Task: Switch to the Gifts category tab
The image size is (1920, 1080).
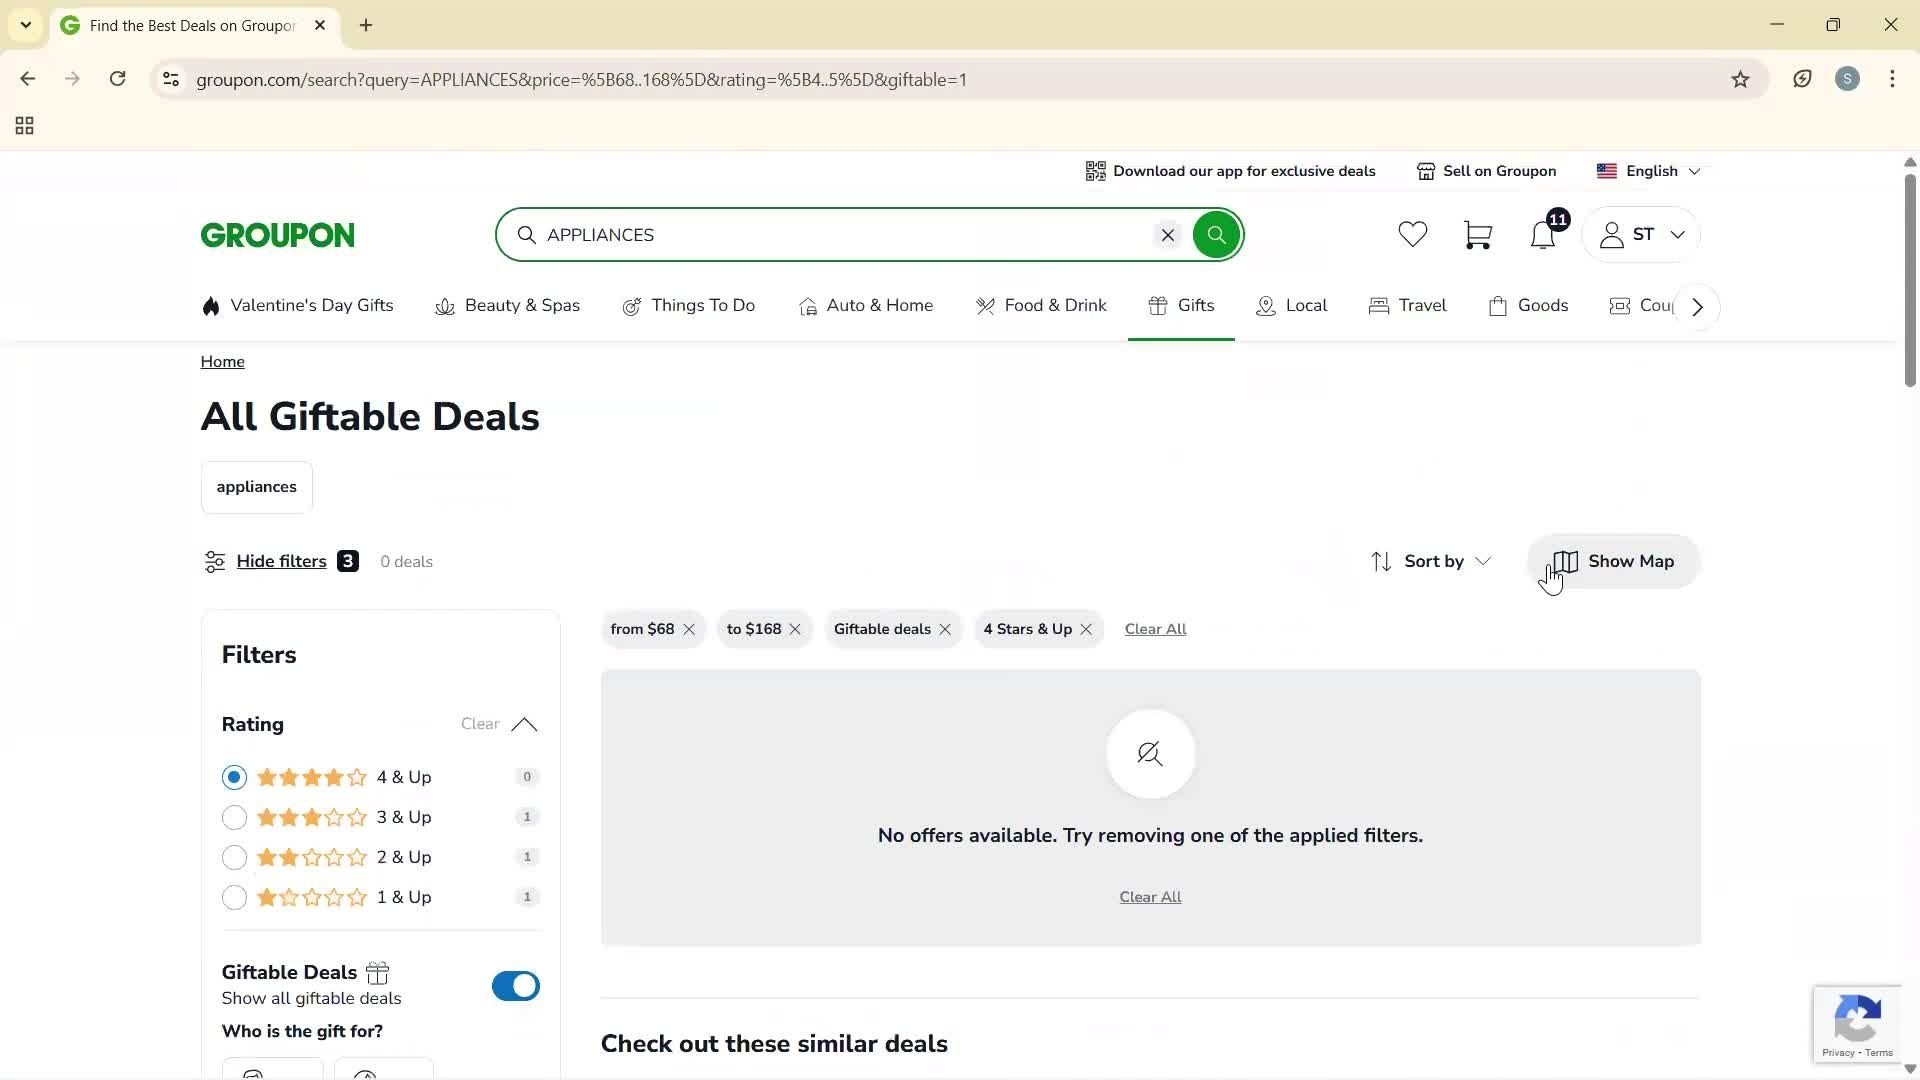Action: (1181, 306)
